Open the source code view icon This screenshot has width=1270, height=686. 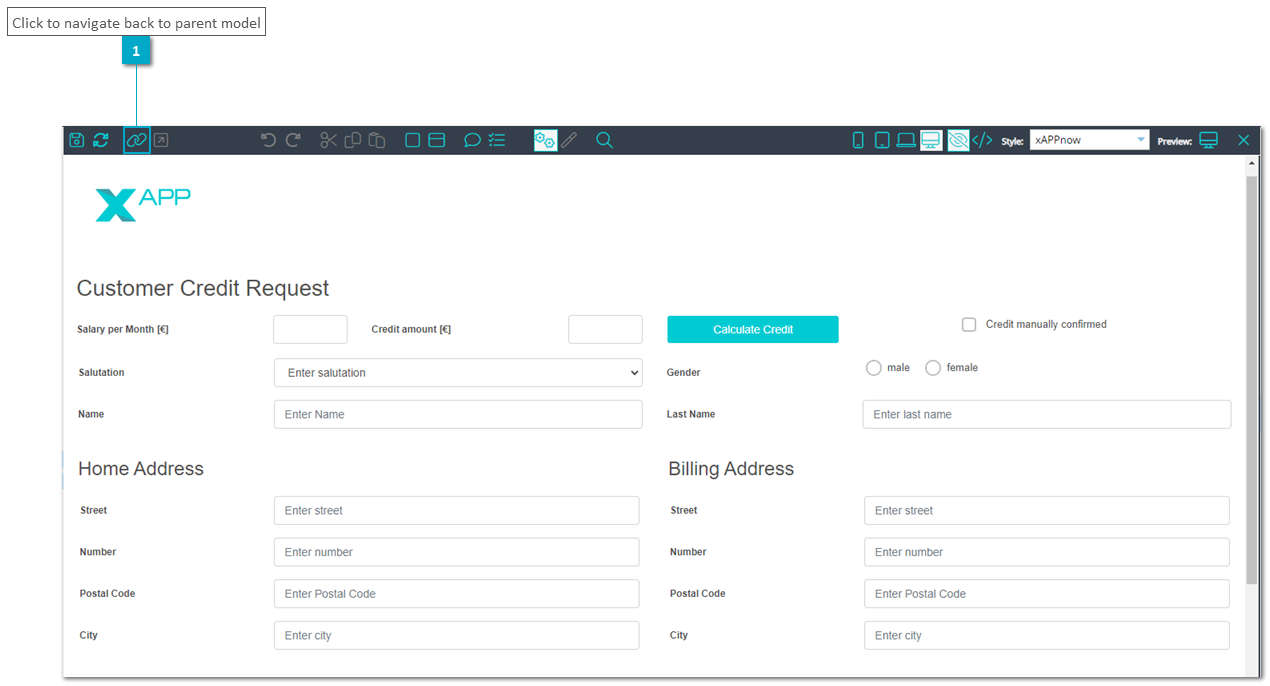(x=982, y=140)
